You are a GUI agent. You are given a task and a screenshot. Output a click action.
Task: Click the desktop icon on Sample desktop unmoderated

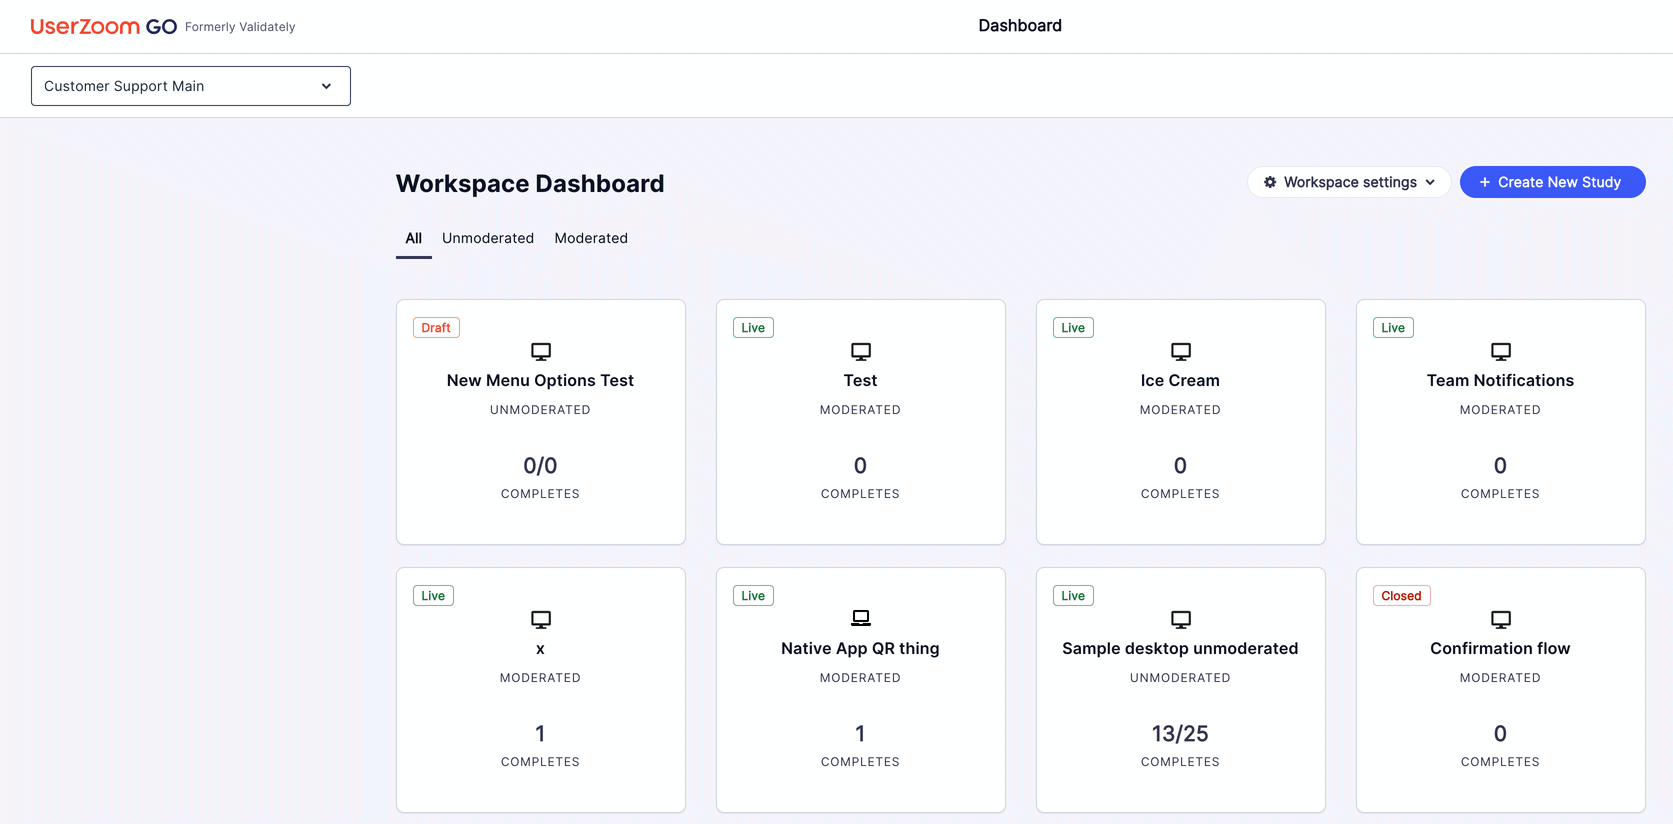tap(1181, 619)
